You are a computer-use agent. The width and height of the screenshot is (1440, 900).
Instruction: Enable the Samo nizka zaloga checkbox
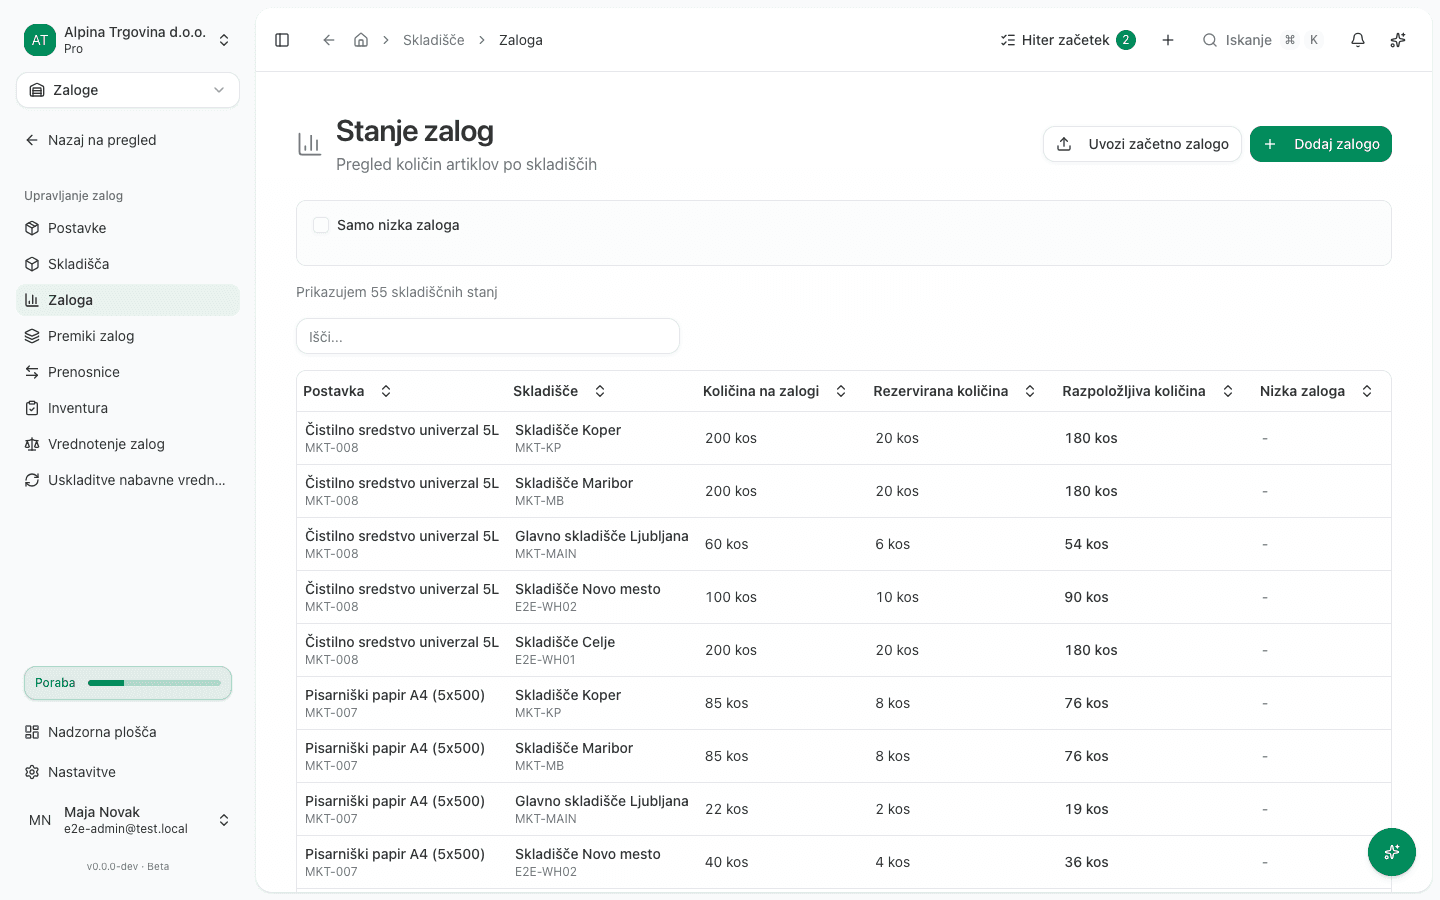click(x=321, y=225)
